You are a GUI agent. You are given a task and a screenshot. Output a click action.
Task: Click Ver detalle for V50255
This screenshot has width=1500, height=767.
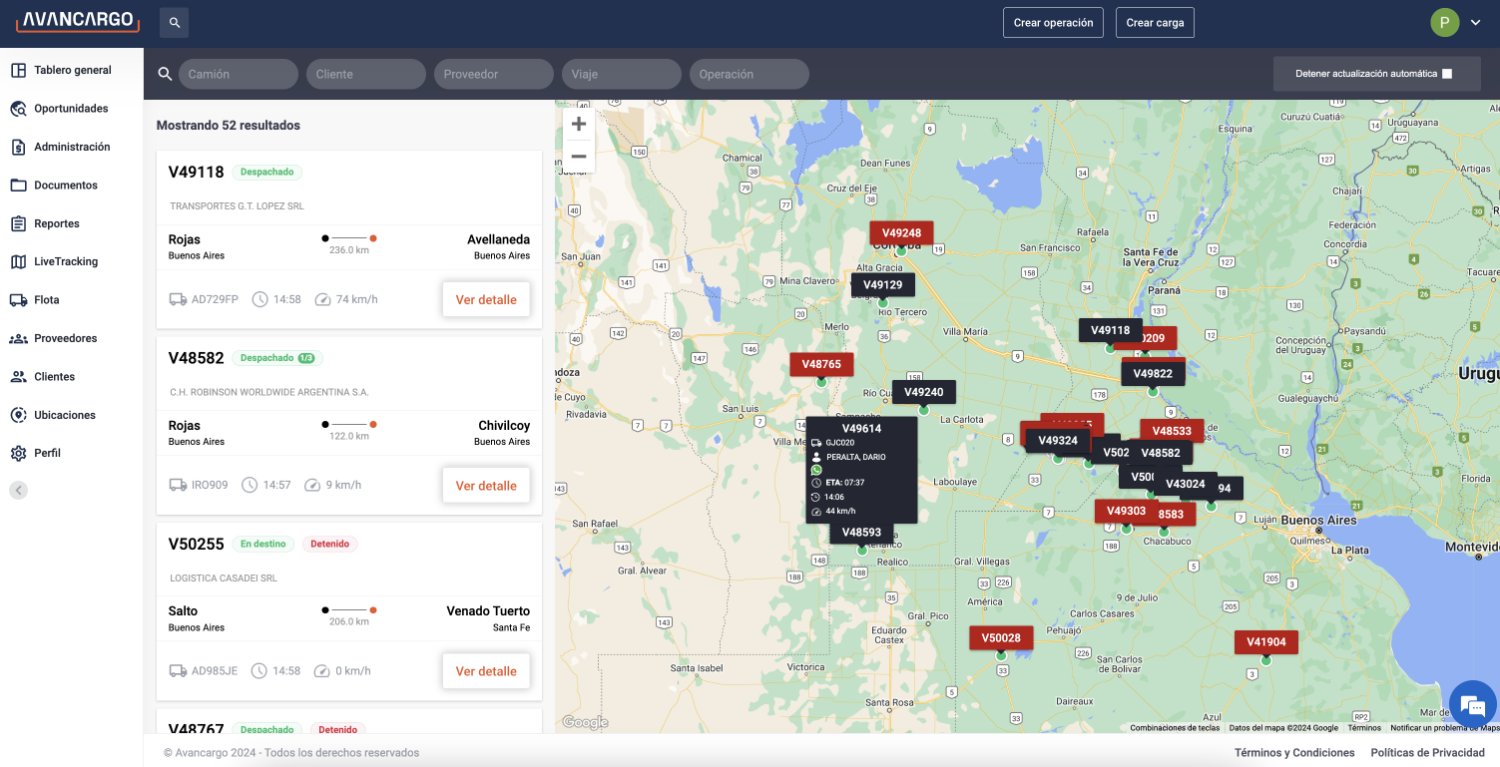(486, 671)
